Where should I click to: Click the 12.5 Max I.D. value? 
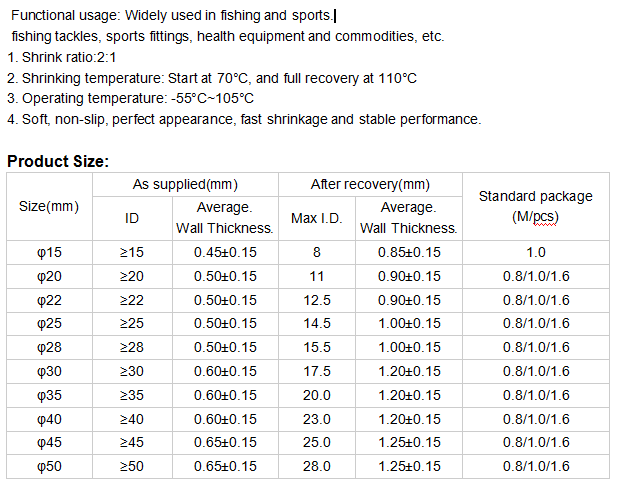[317, 300]
